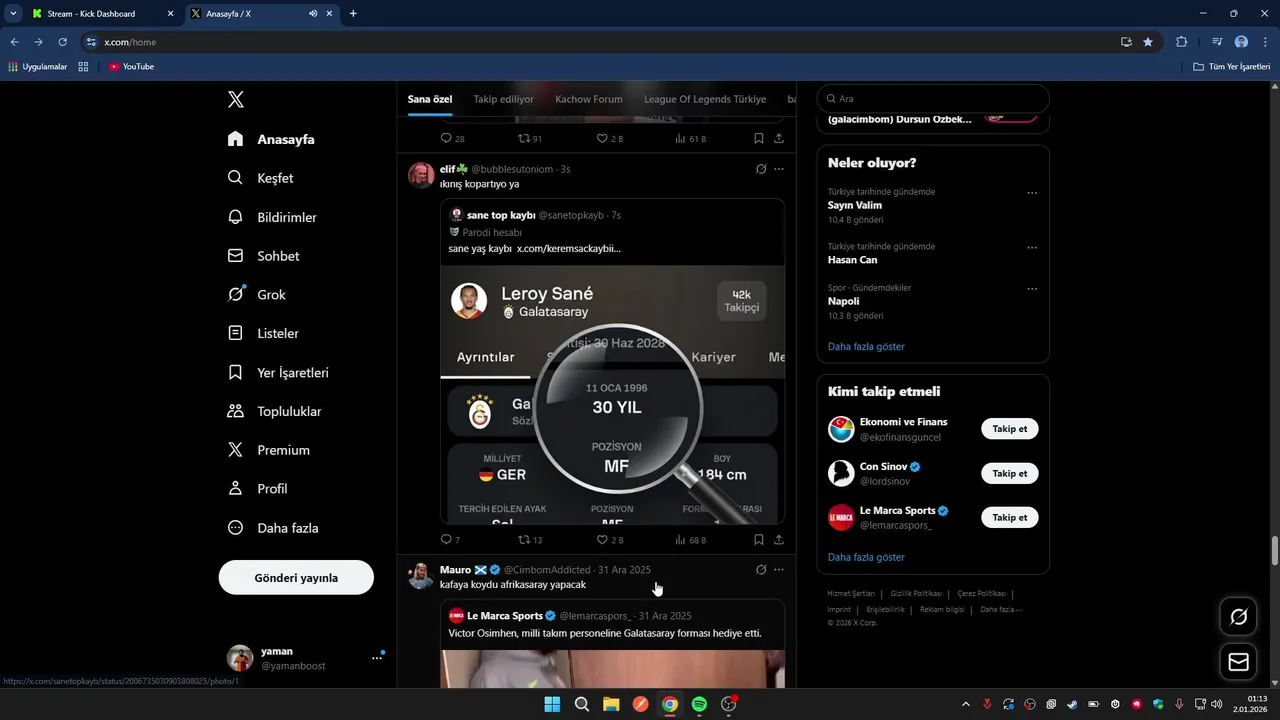Show more trends under Neler oluyor
The width and height of the screenshot is (1280, 720).
(x=866, y=346)
